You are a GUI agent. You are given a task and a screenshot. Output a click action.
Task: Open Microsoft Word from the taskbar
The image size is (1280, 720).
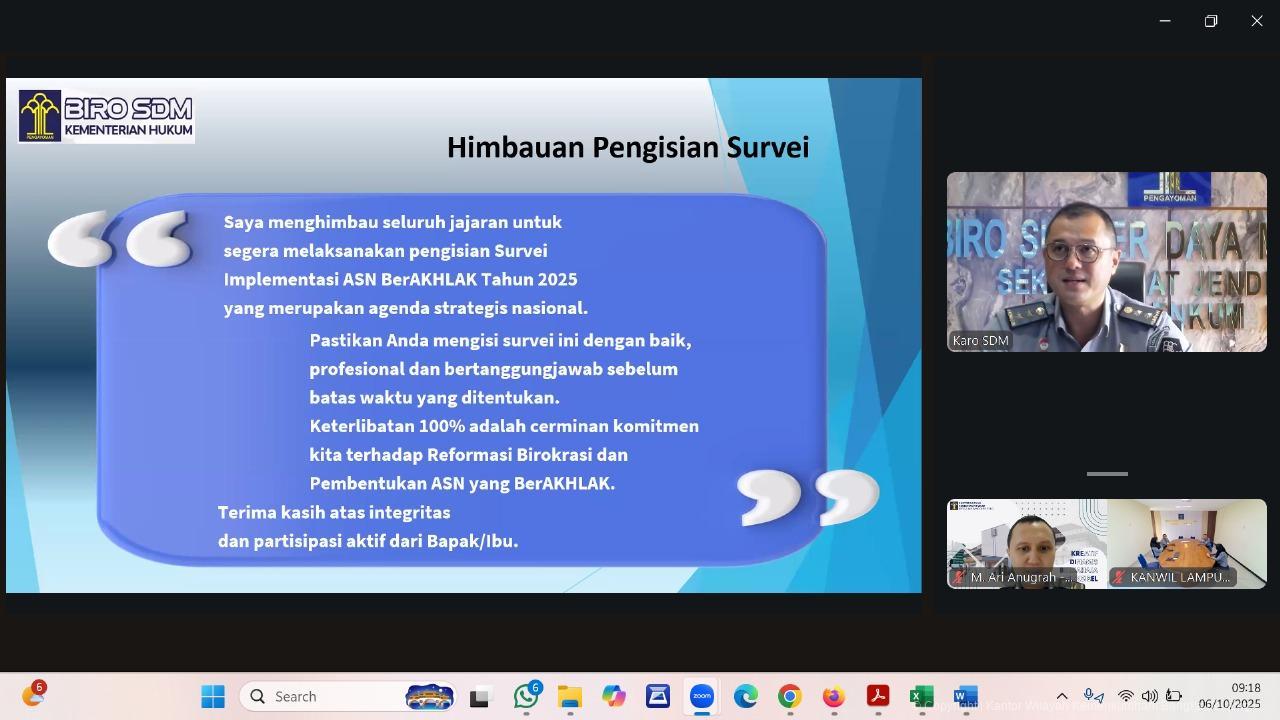[x=965, y=697]
